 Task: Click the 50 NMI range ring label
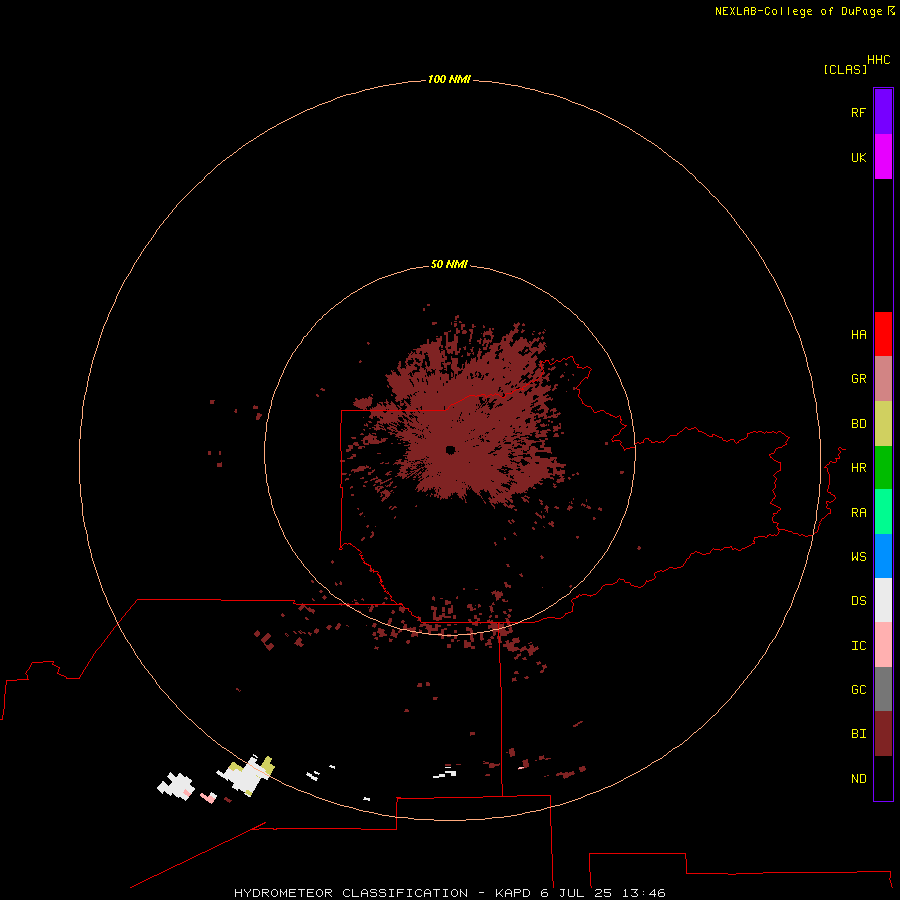click(x=449, y=264)
